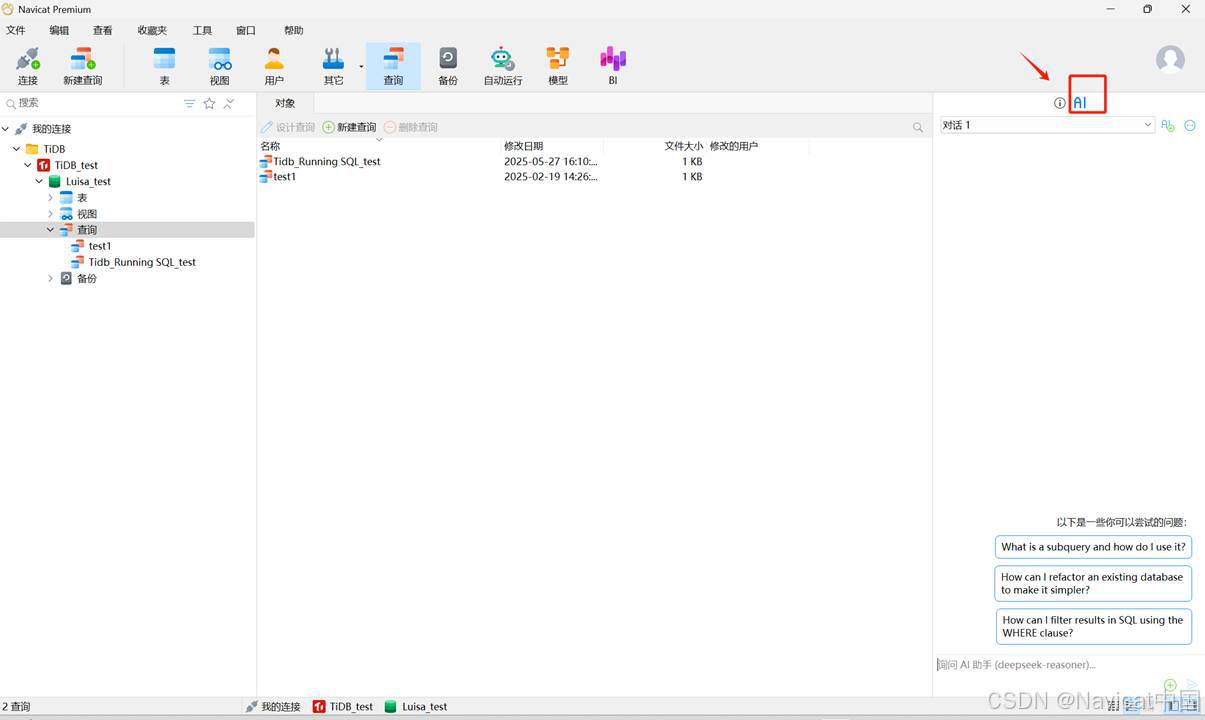The height and width of the screenshot is (720, 1205).
Task: Click the star favorites icon in sidebar
Action: pyautogui.click(x=209, y=103)
